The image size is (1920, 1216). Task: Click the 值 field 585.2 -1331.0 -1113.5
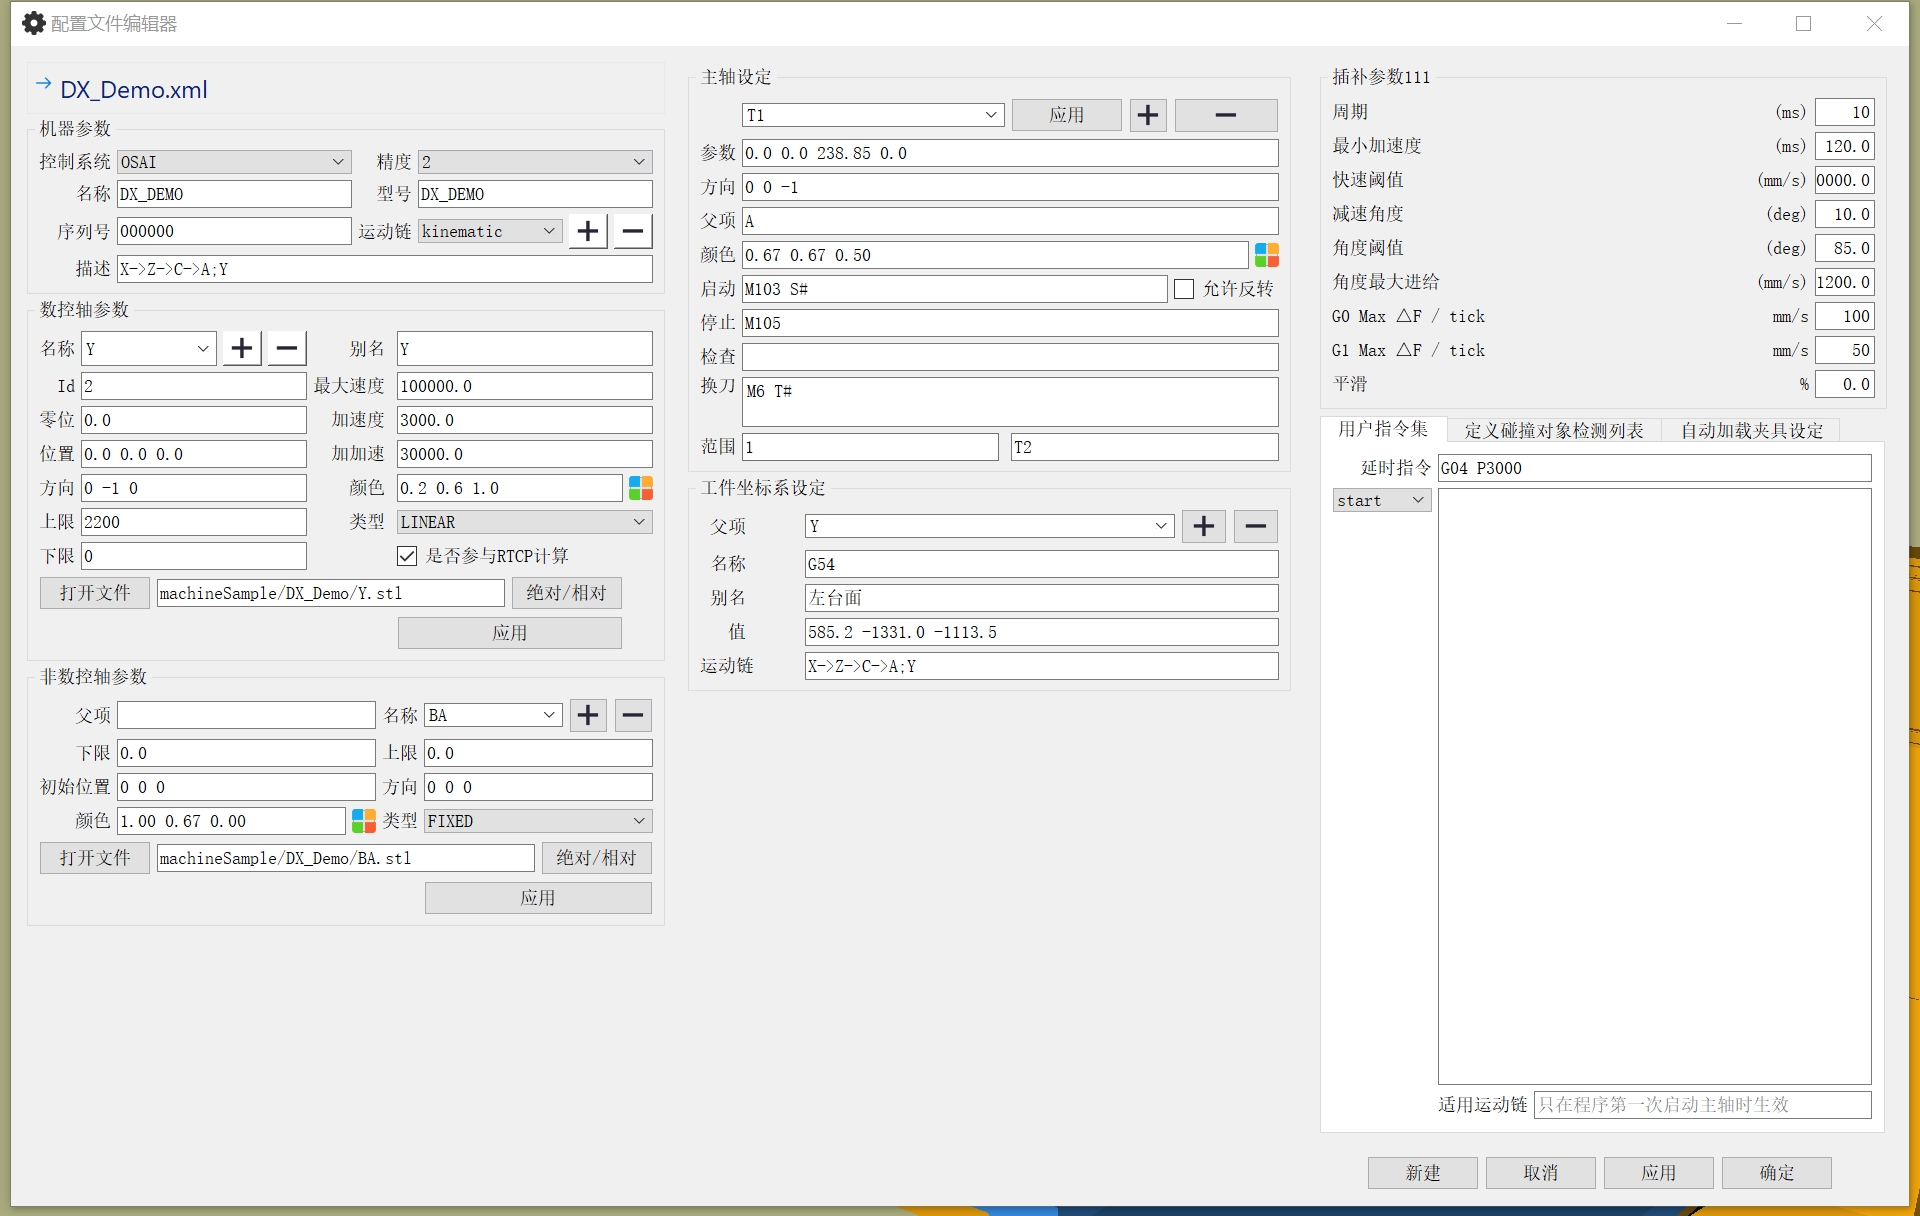[1041, 632]
